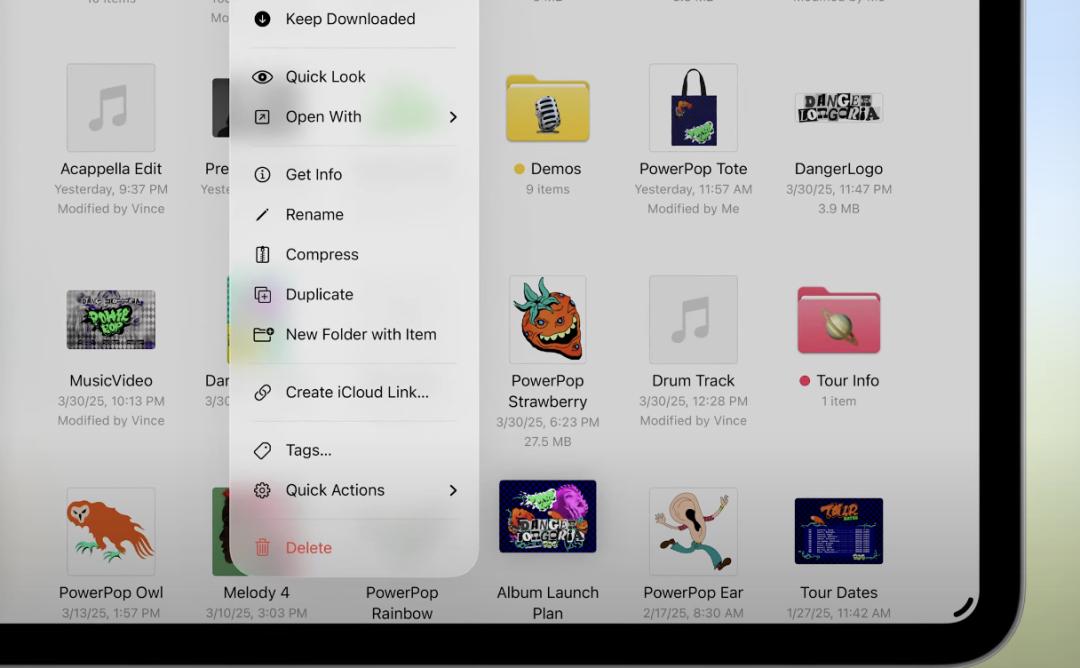Image resolution: width=1080 pixels, height=668 pixels.
Task: Click "1/27/25, 11:42 AM" under Tour Dates
Action: coord(839,613)
